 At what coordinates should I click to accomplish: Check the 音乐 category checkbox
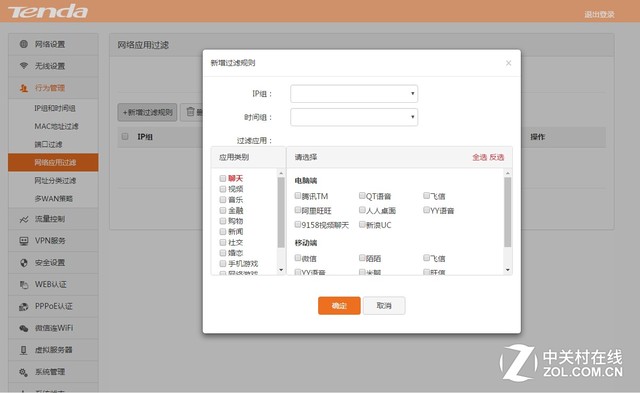[x=223, y=200]
